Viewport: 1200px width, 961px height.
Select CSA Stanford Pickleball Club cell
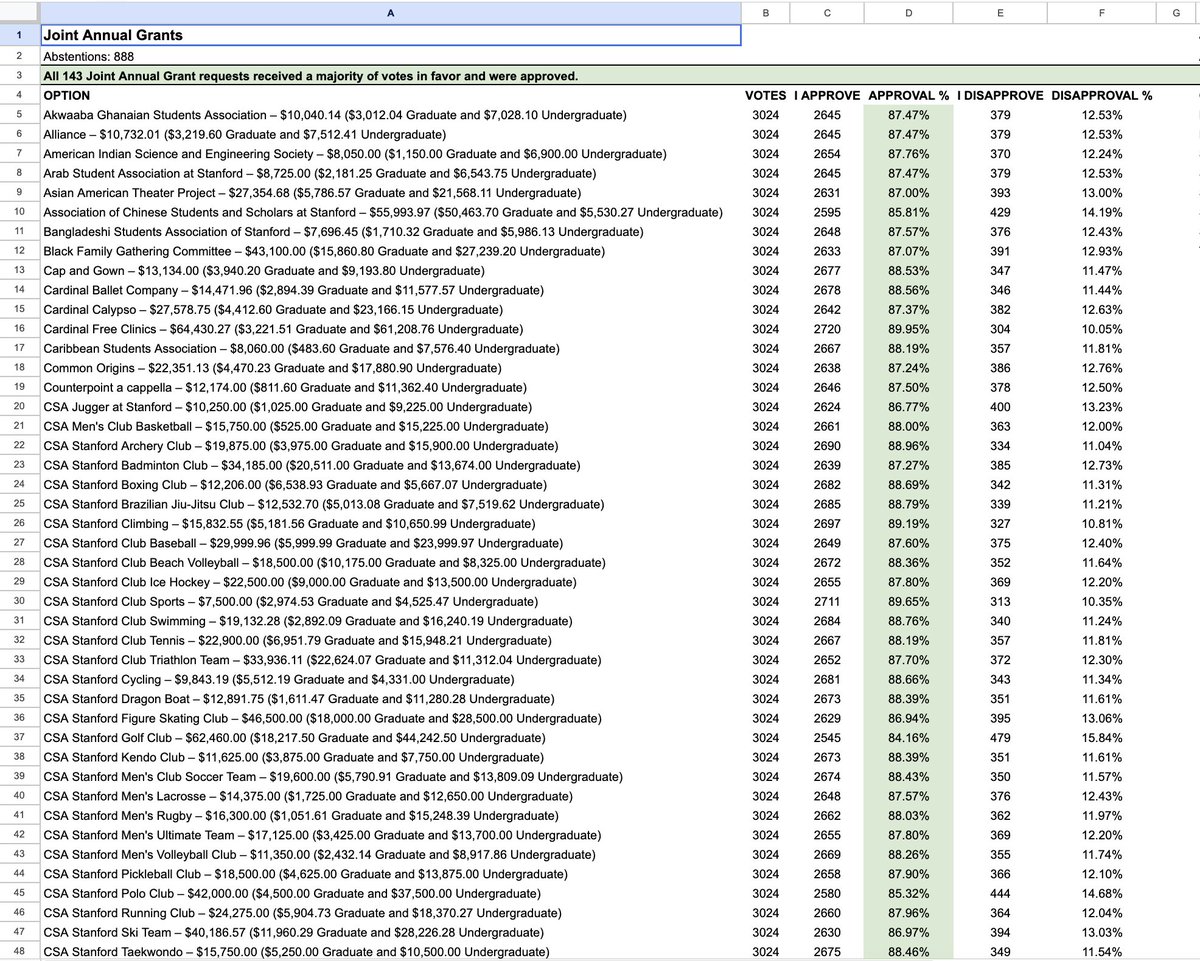390,874
